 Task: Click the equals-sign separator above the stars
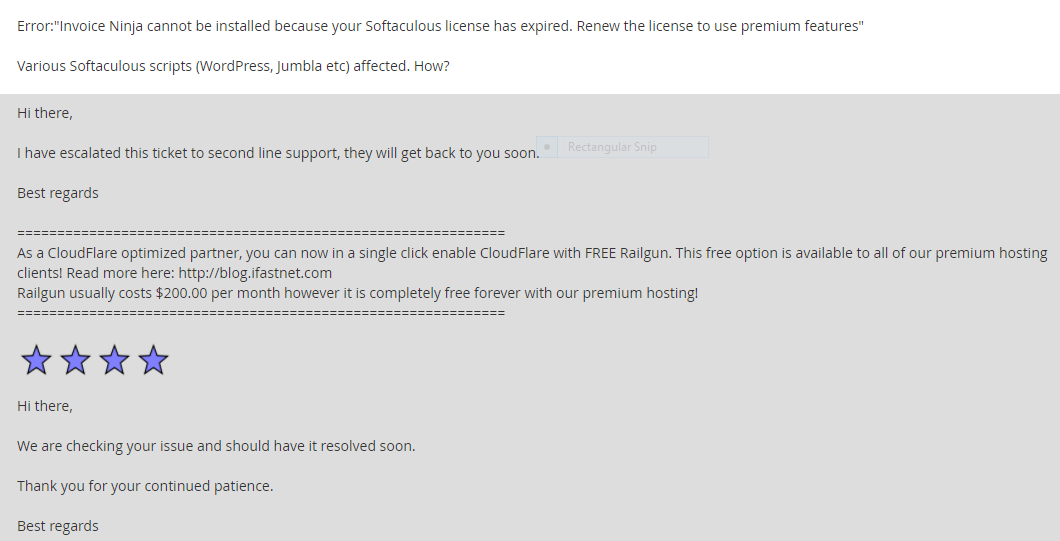[261, 313]
